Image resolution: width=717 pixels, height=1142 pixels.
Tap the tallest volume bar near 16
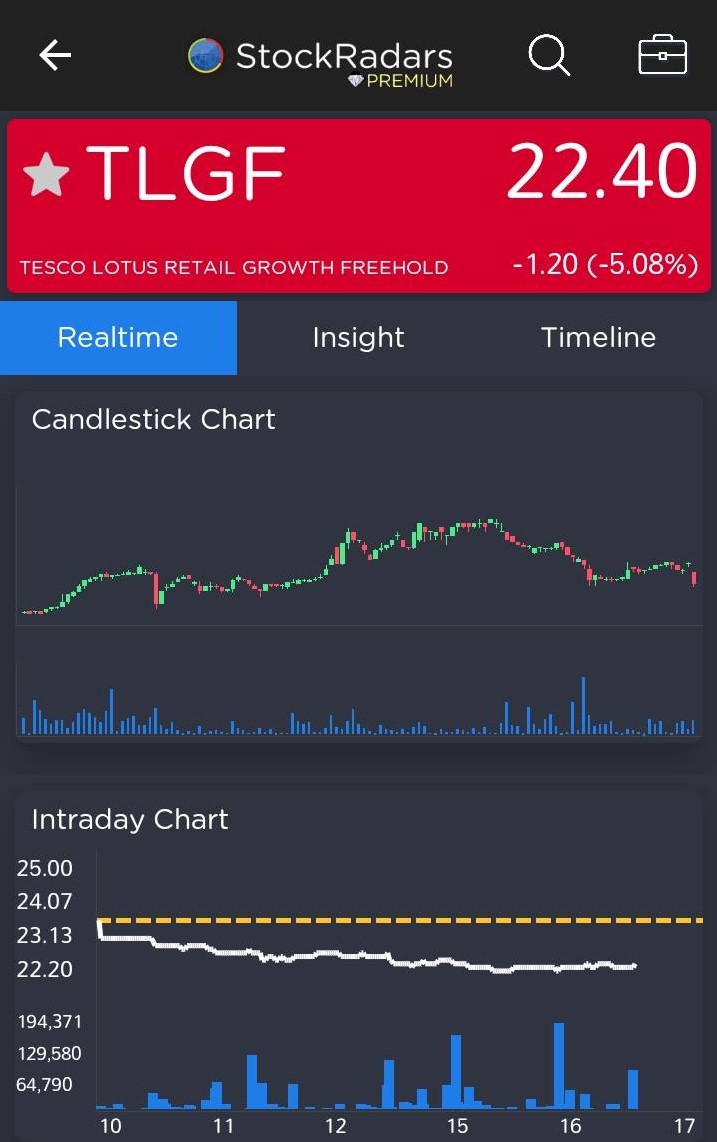pos(557,1065)
